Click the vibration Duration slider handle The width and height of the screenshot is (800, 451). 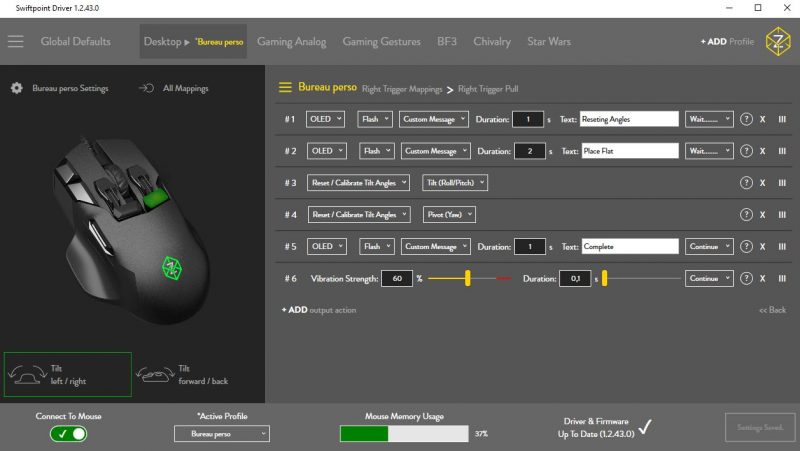click(605, 278)
